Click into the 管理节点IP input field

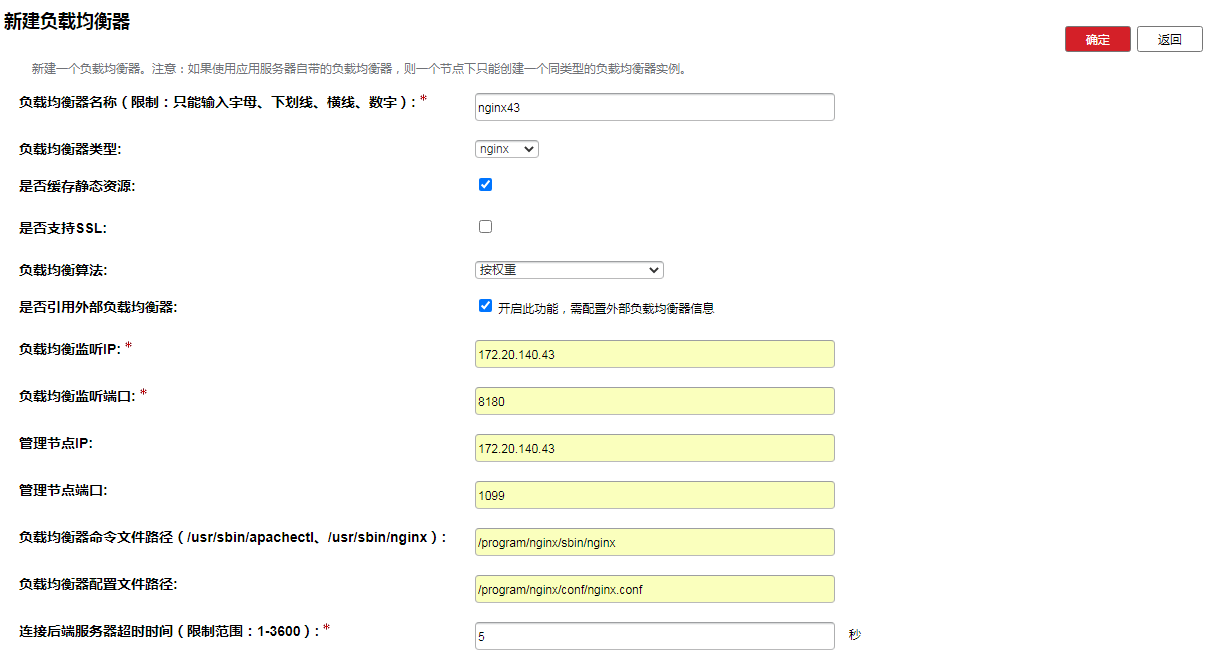654,448
